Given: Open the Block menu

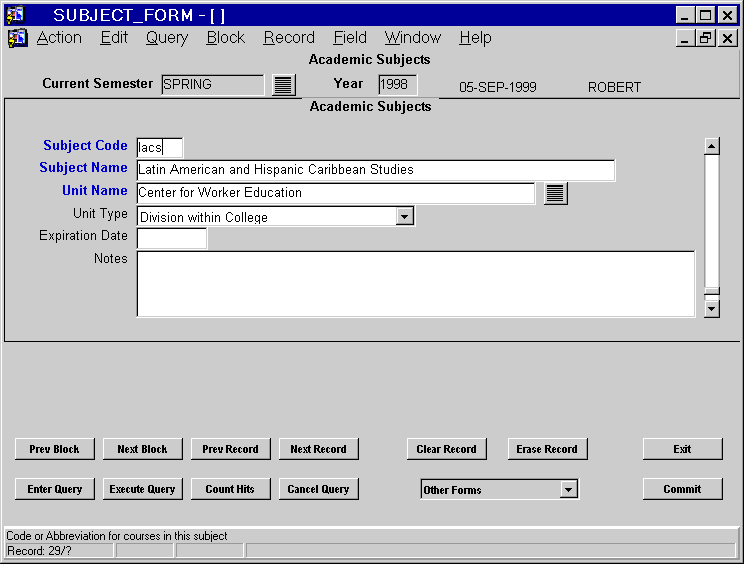Looking at the screenshot, I should tap(225, 37).
